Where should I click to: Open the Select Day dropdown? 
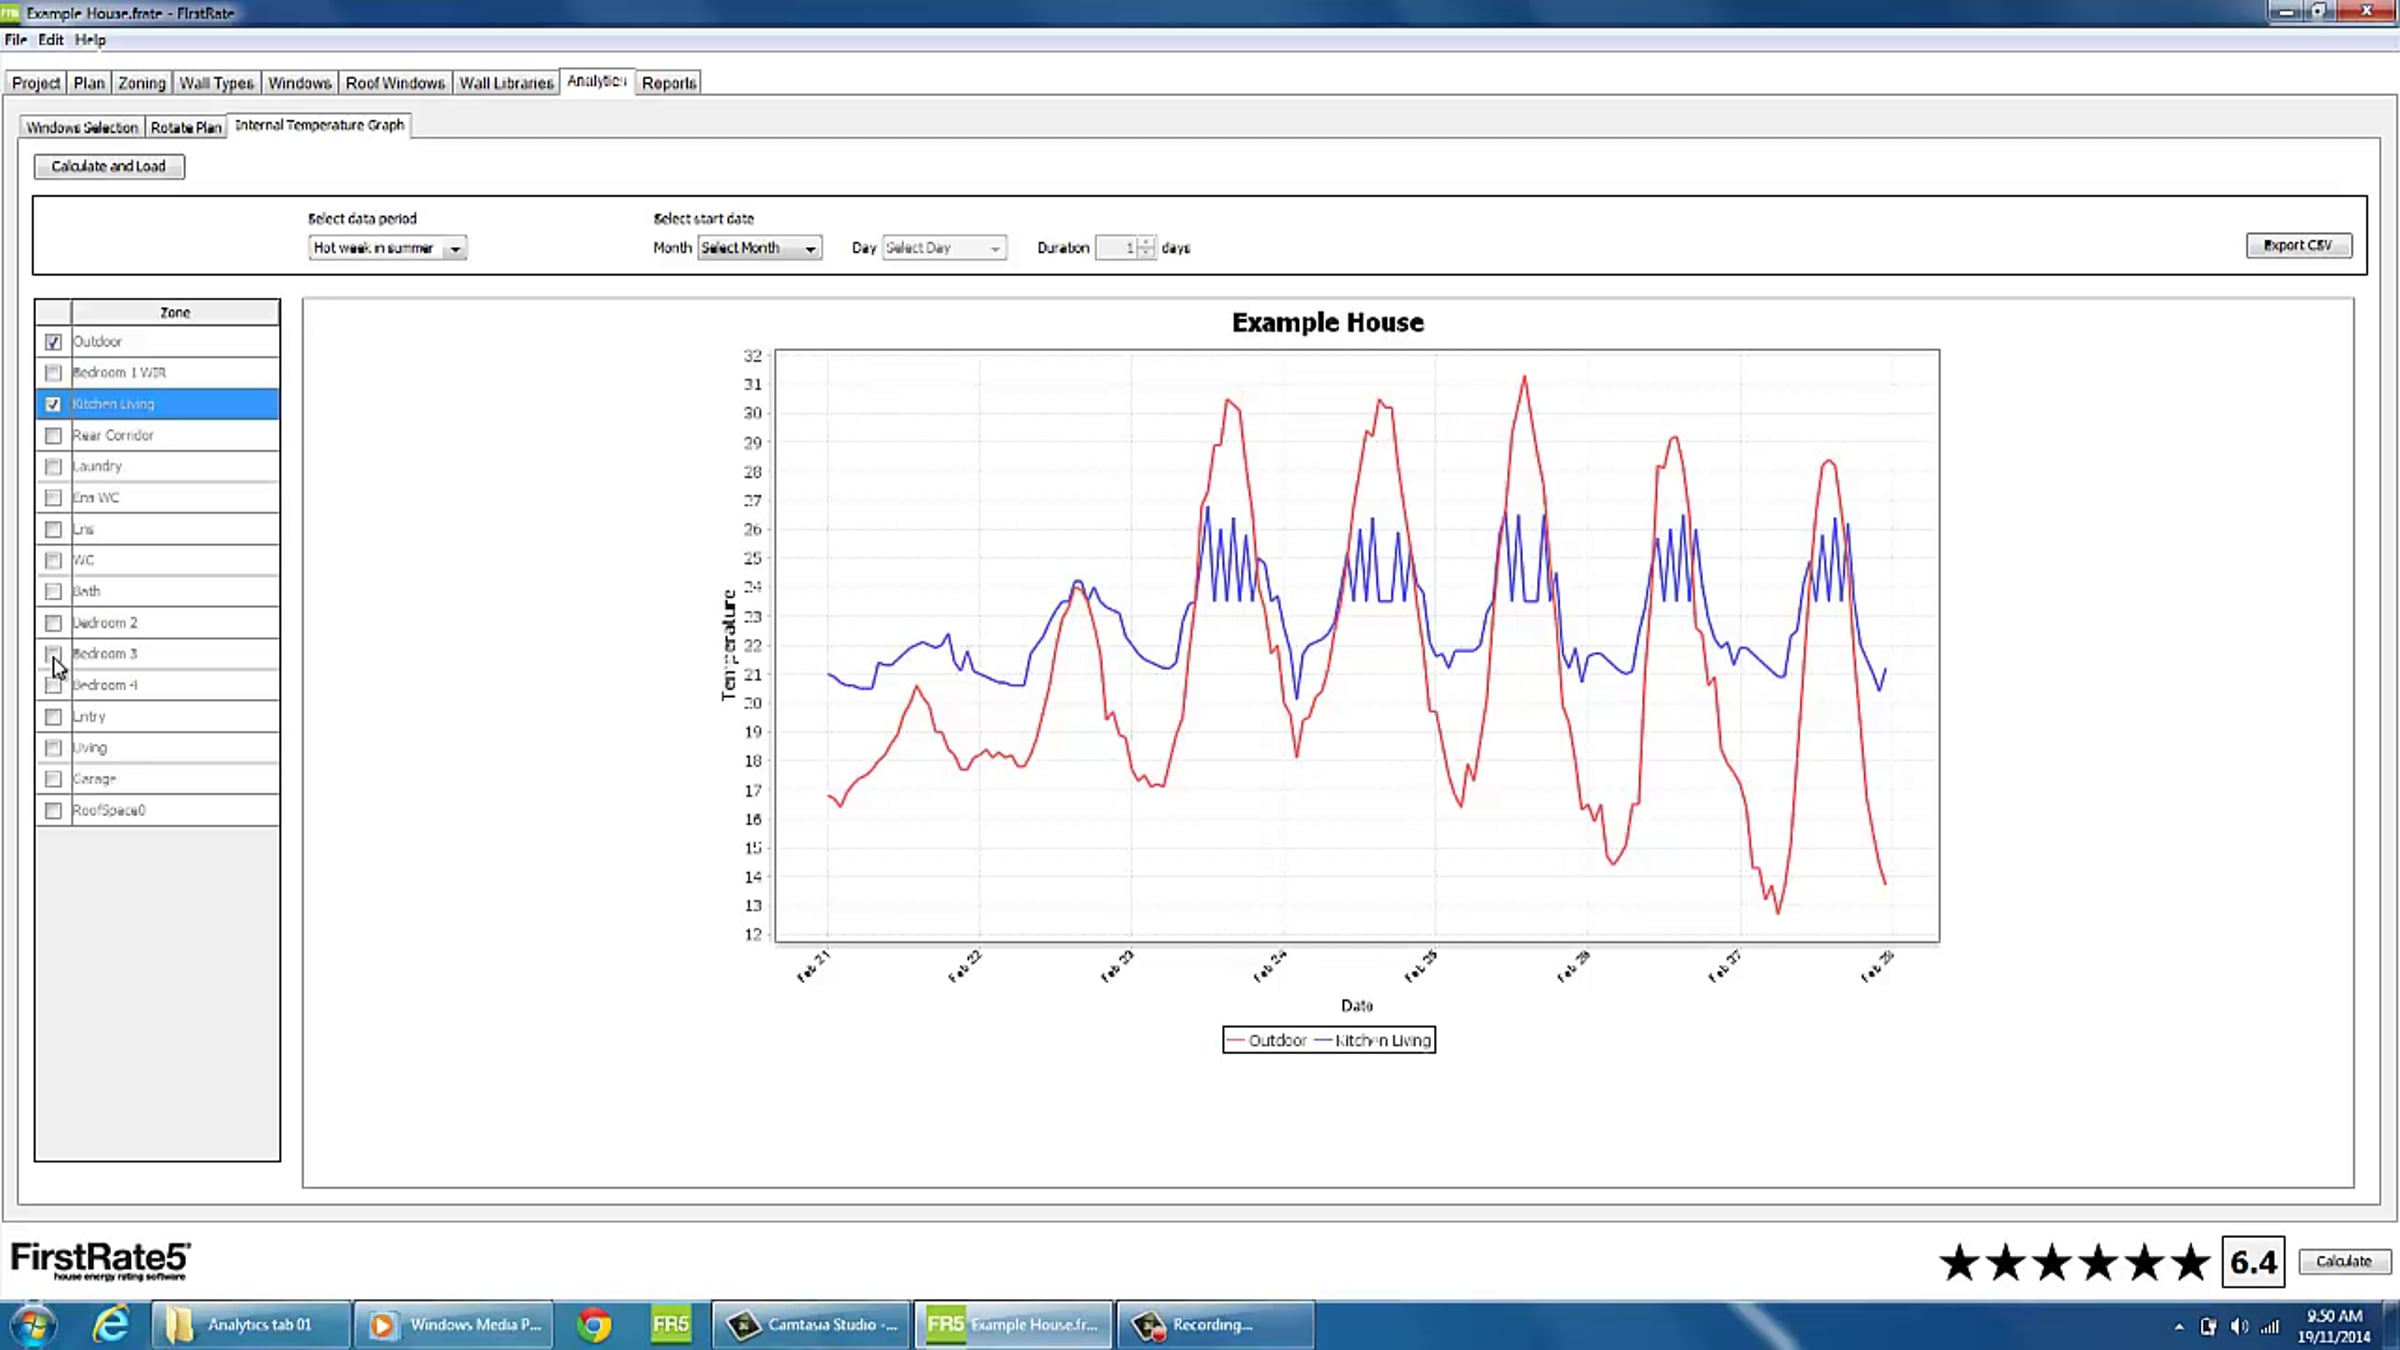point(944,248)
